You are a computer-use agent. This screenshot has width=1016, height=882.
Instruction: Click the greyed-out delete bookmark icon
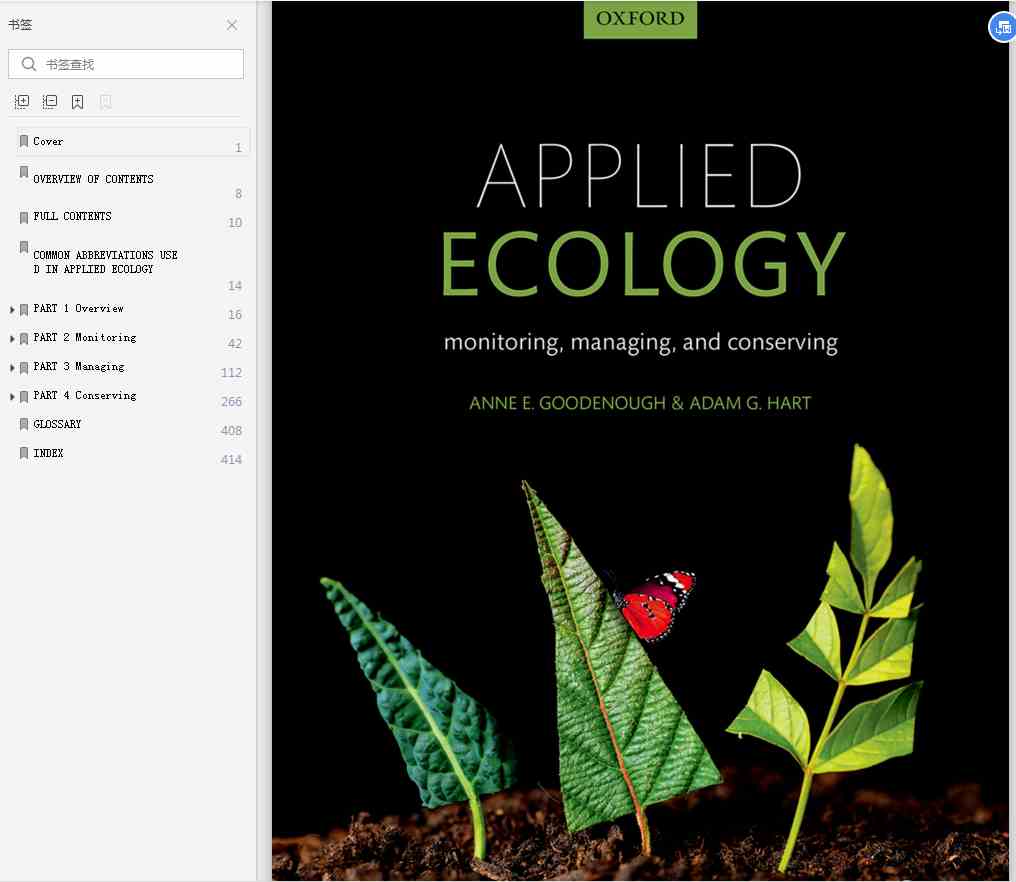click(106, 102)
